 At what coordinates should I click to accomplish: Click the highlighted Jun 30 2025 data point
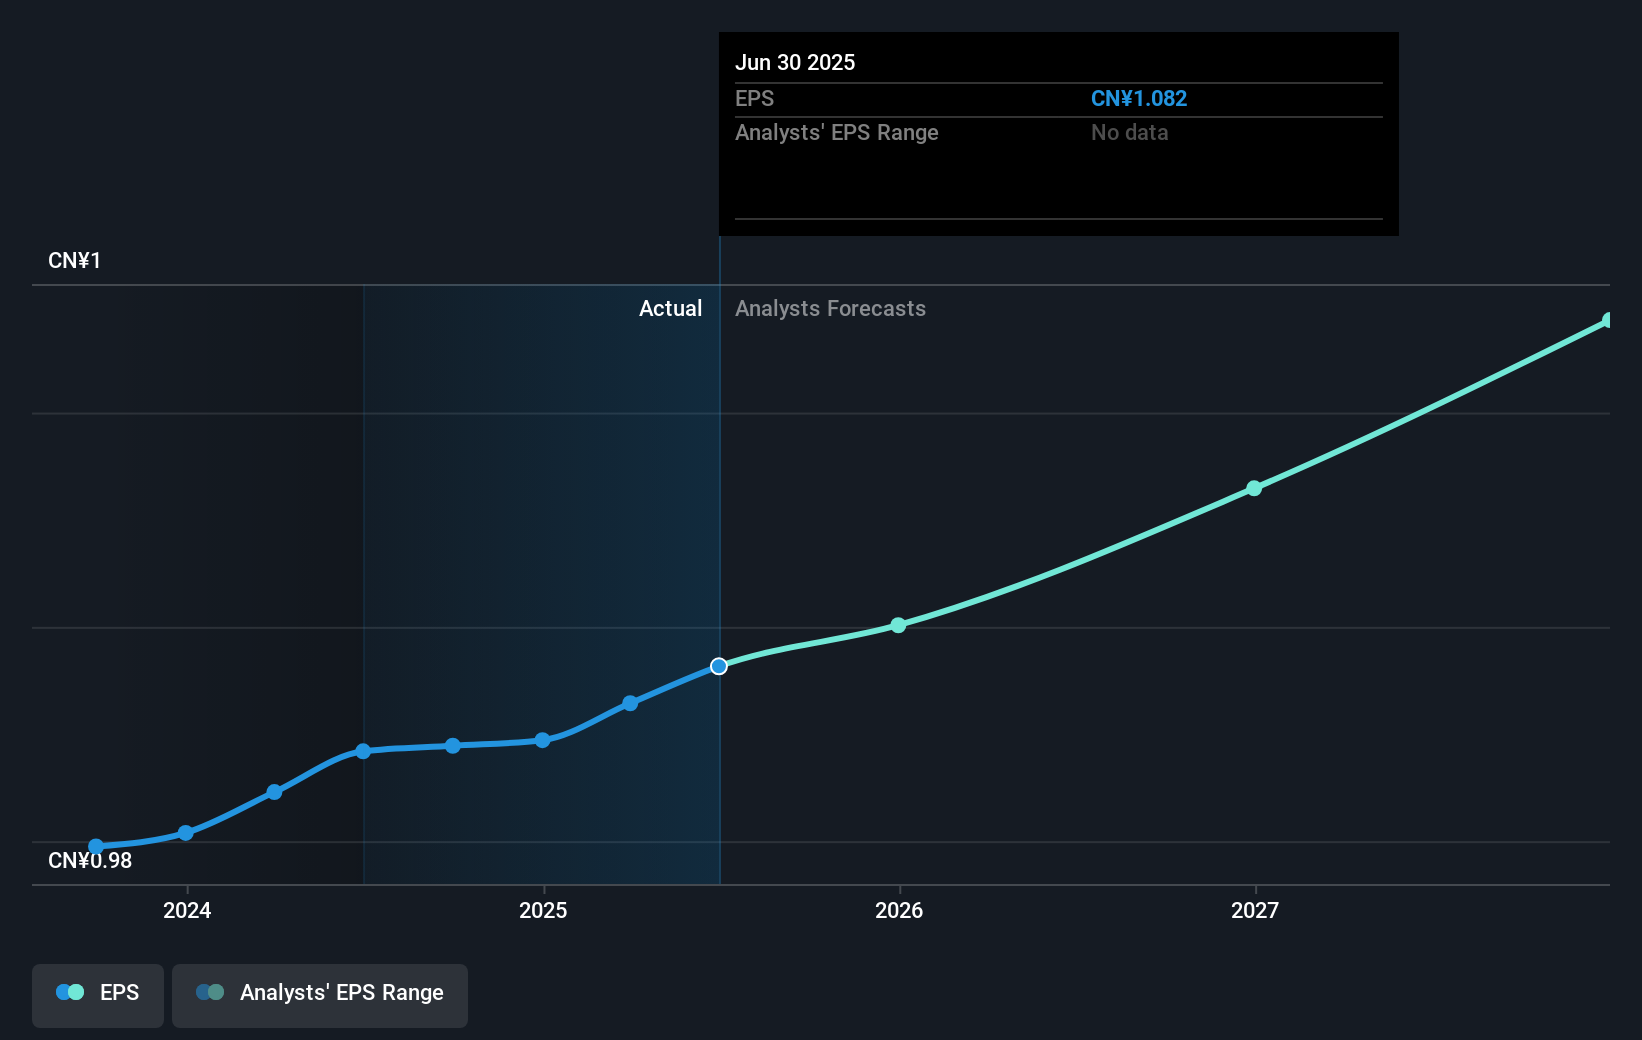[719, 666]
